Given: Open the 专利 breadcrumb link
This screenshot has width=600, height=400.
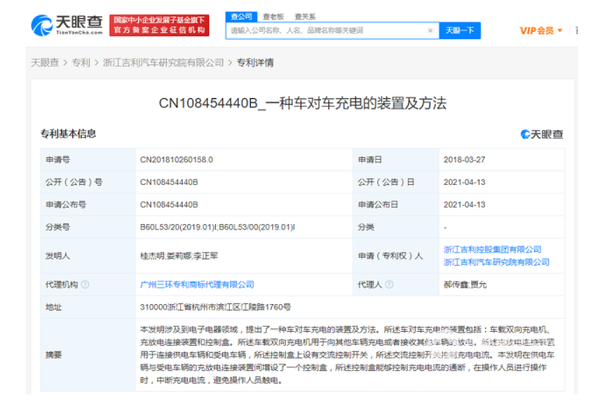Looking at the screenshot, I should coord(81,62).
